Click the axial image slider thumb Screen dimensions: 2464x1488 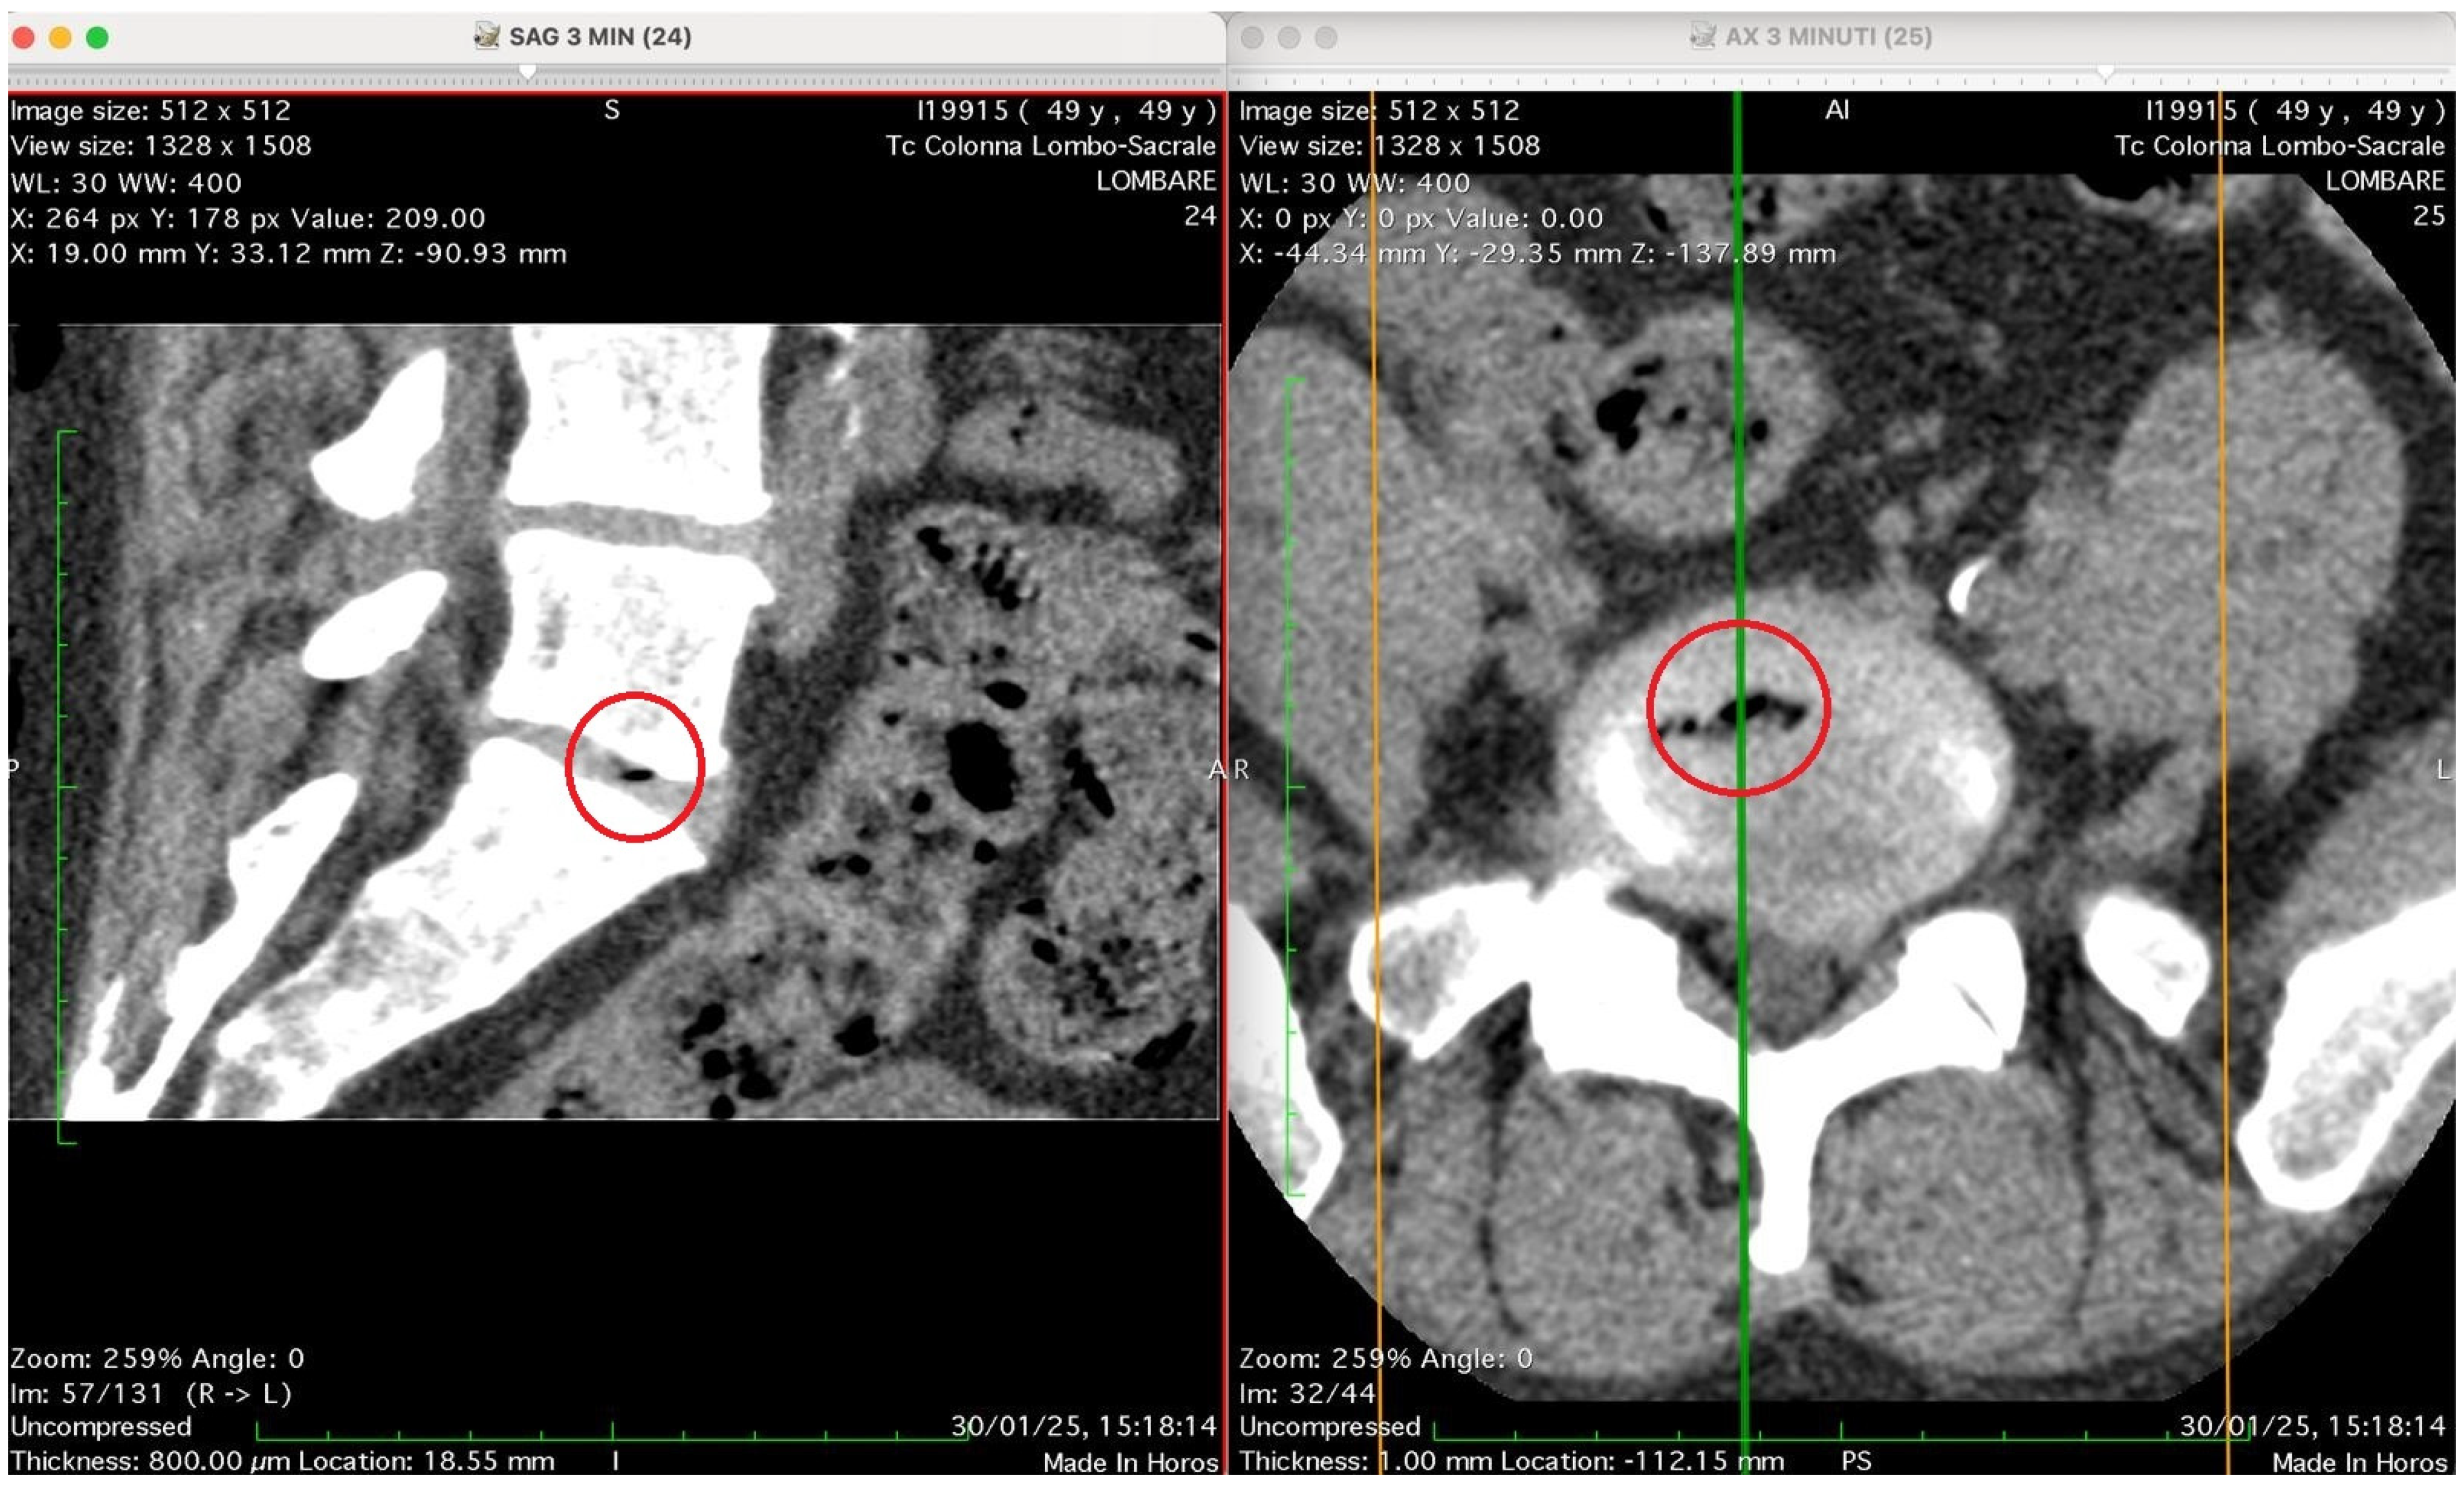click(2105, 72)
